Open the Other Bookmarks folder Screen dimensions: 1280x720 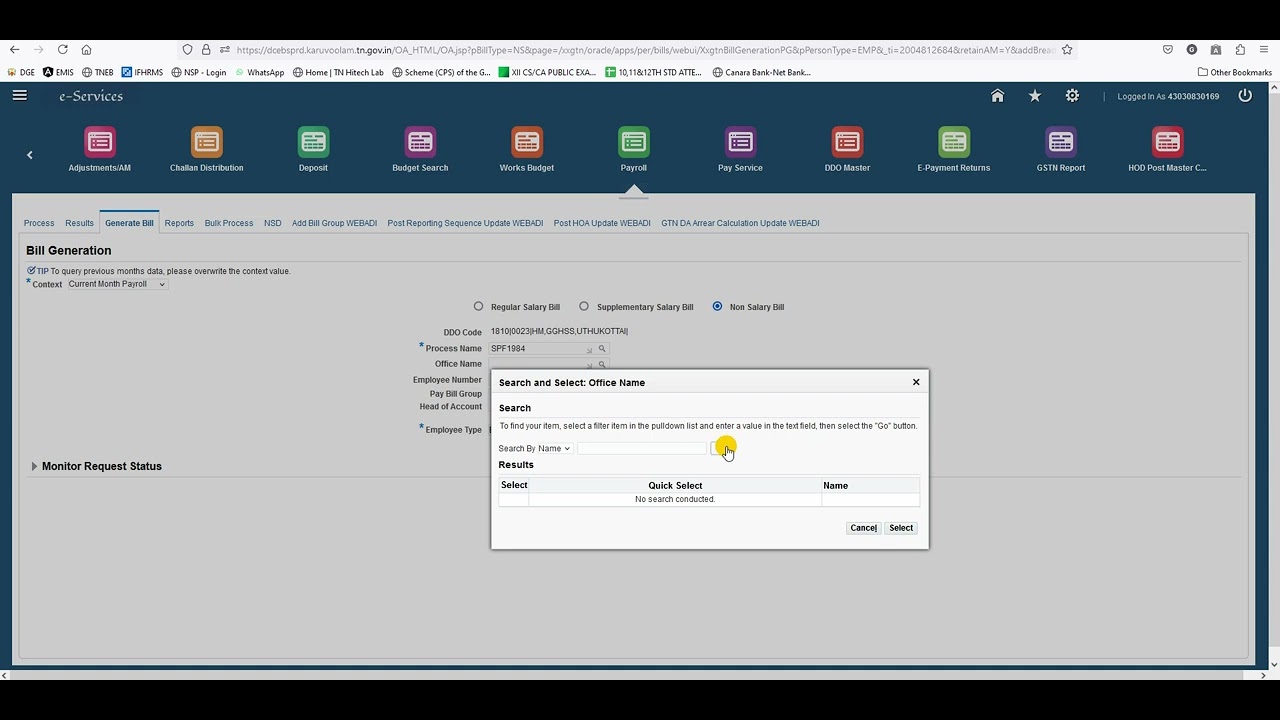(x=1235, y=72)
